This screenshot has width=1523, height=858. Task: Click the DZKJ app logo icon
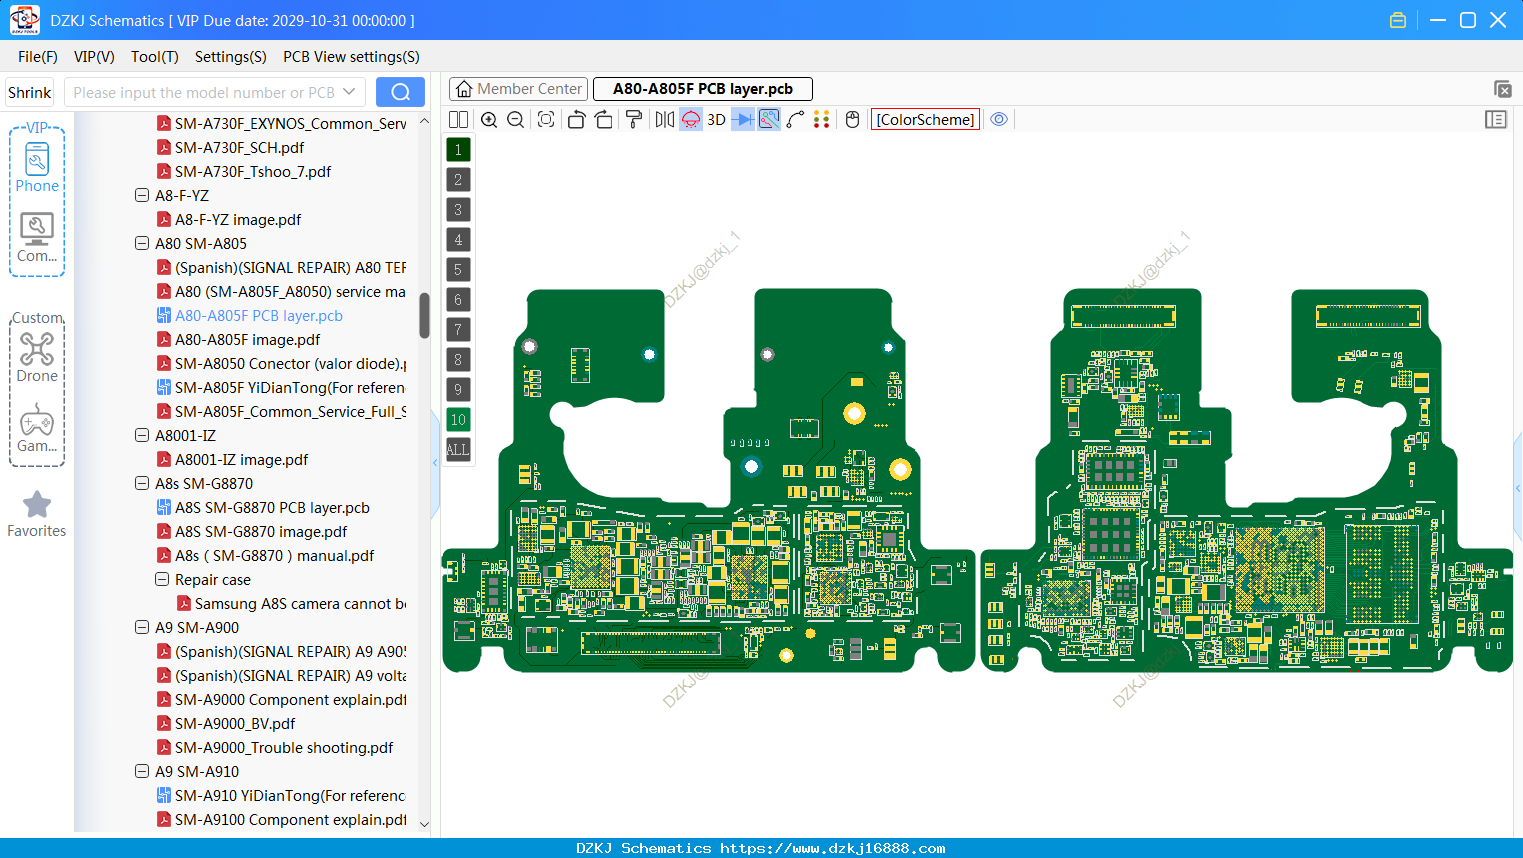point(24,20)
